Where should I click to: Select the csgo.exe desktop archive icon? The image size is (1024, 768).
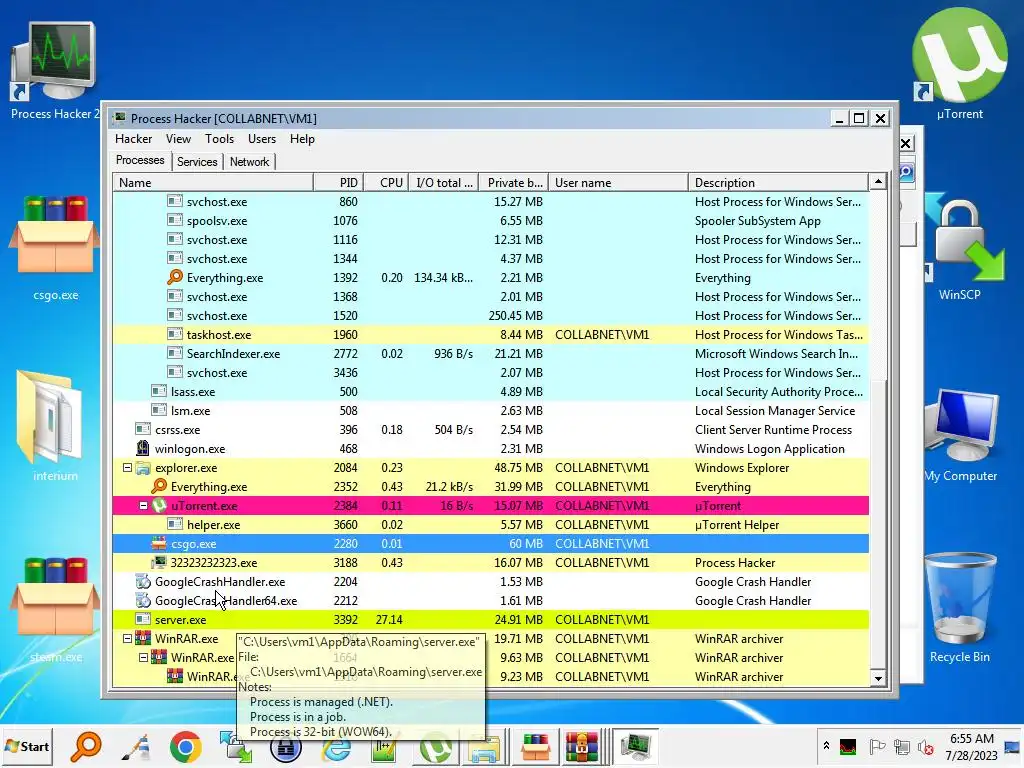point(55,248)
